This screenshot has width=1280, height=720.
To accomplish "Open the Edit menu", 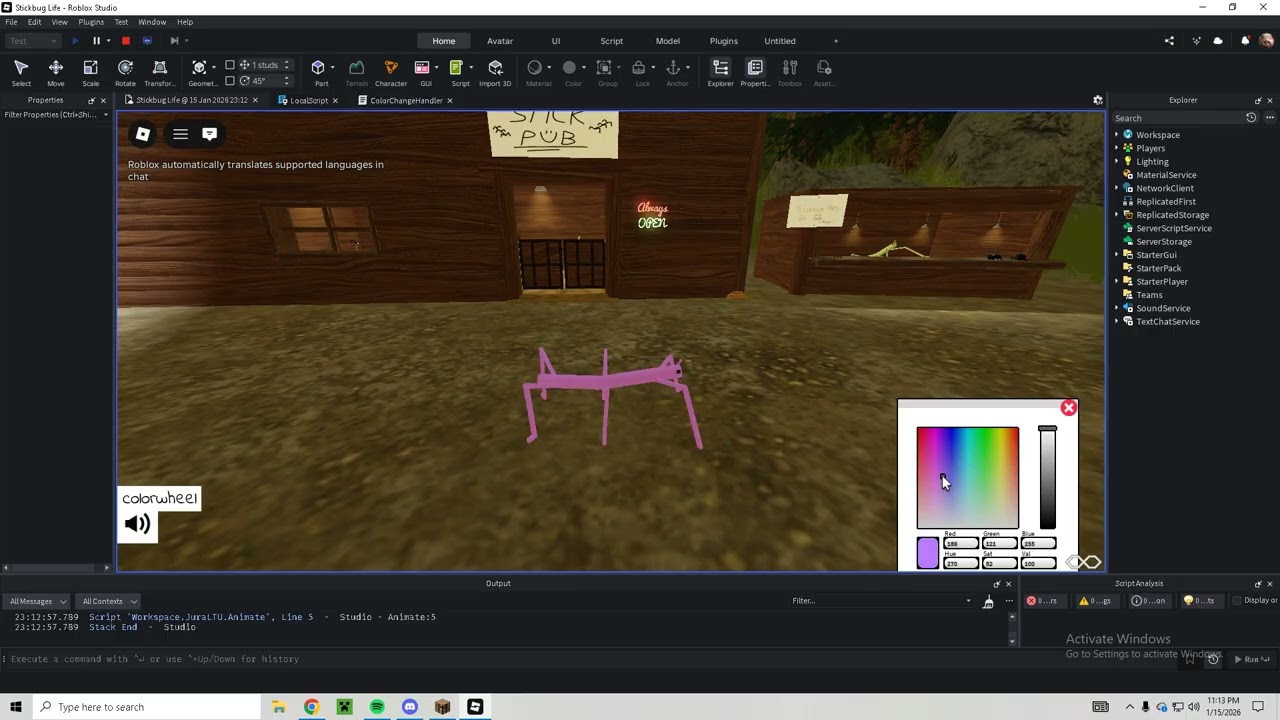I will [35, 22].
